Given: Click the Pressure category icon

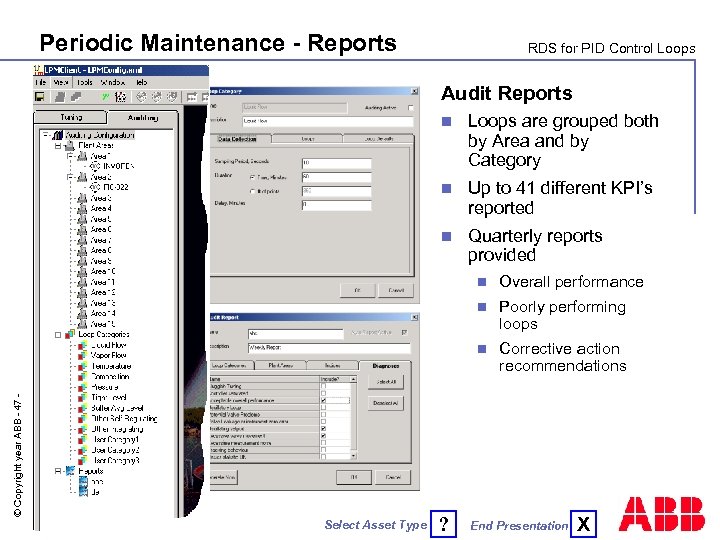Looking at the screenshot, I should tap(83, 387).
